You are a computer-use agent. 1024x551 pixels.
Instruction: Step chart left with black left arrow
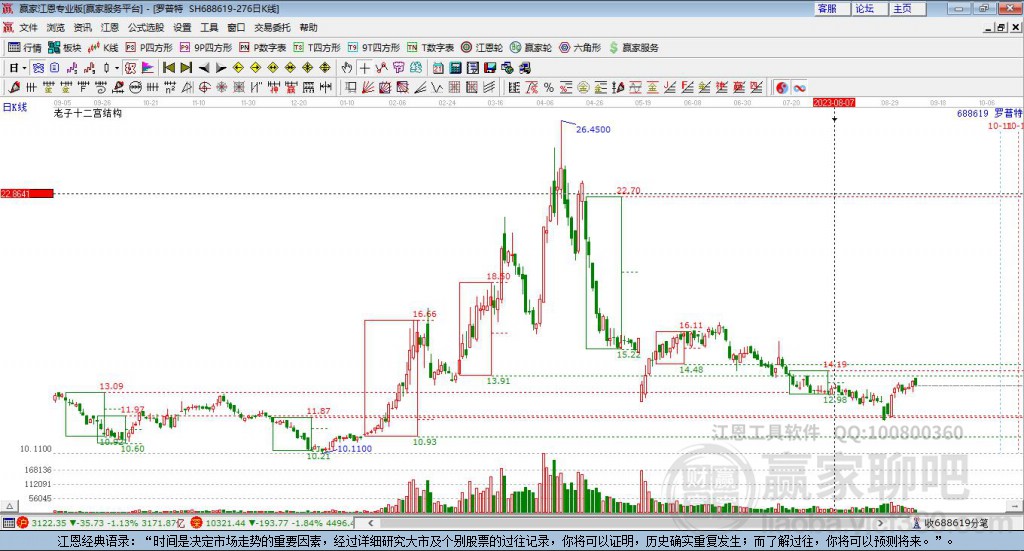(204, 68)
